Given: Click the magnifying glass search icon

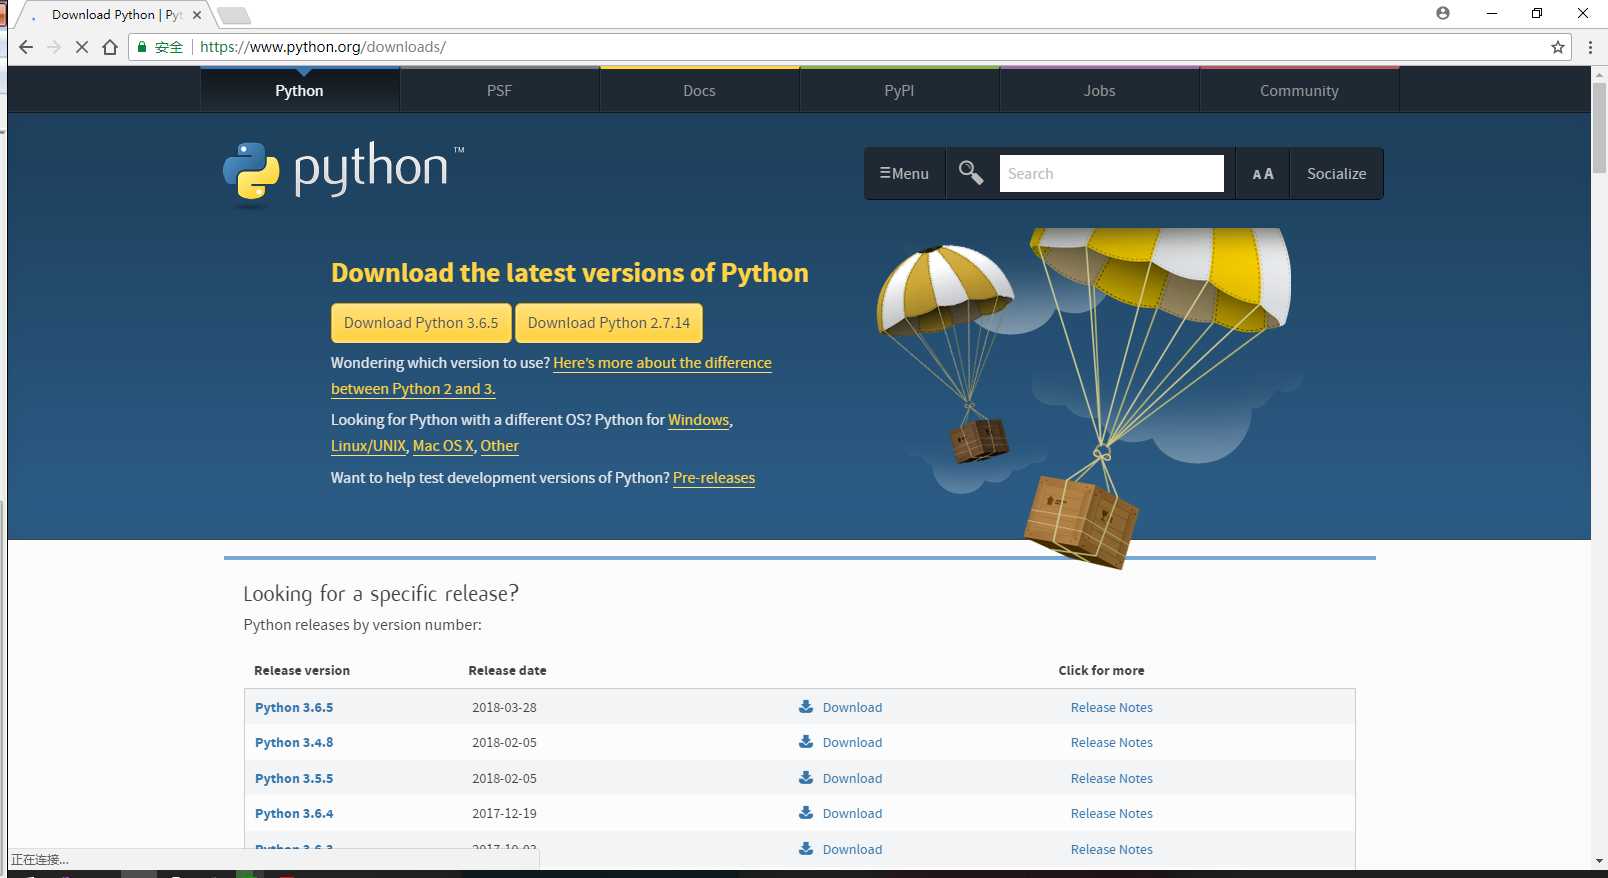Looking at the screenshot, I should pos(971,173).
